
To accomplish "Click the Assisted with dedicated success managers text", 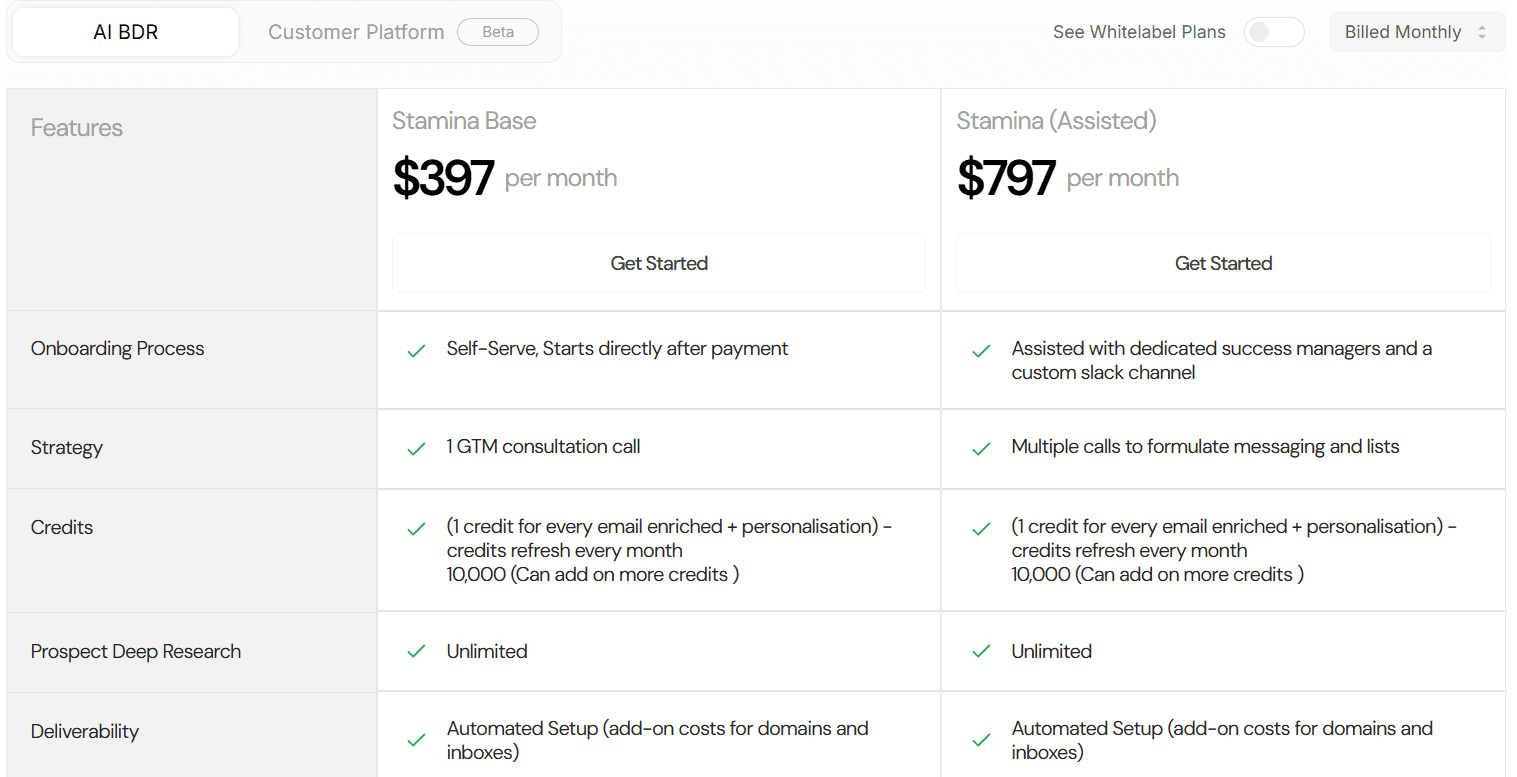I will (x=1222, y=360).
